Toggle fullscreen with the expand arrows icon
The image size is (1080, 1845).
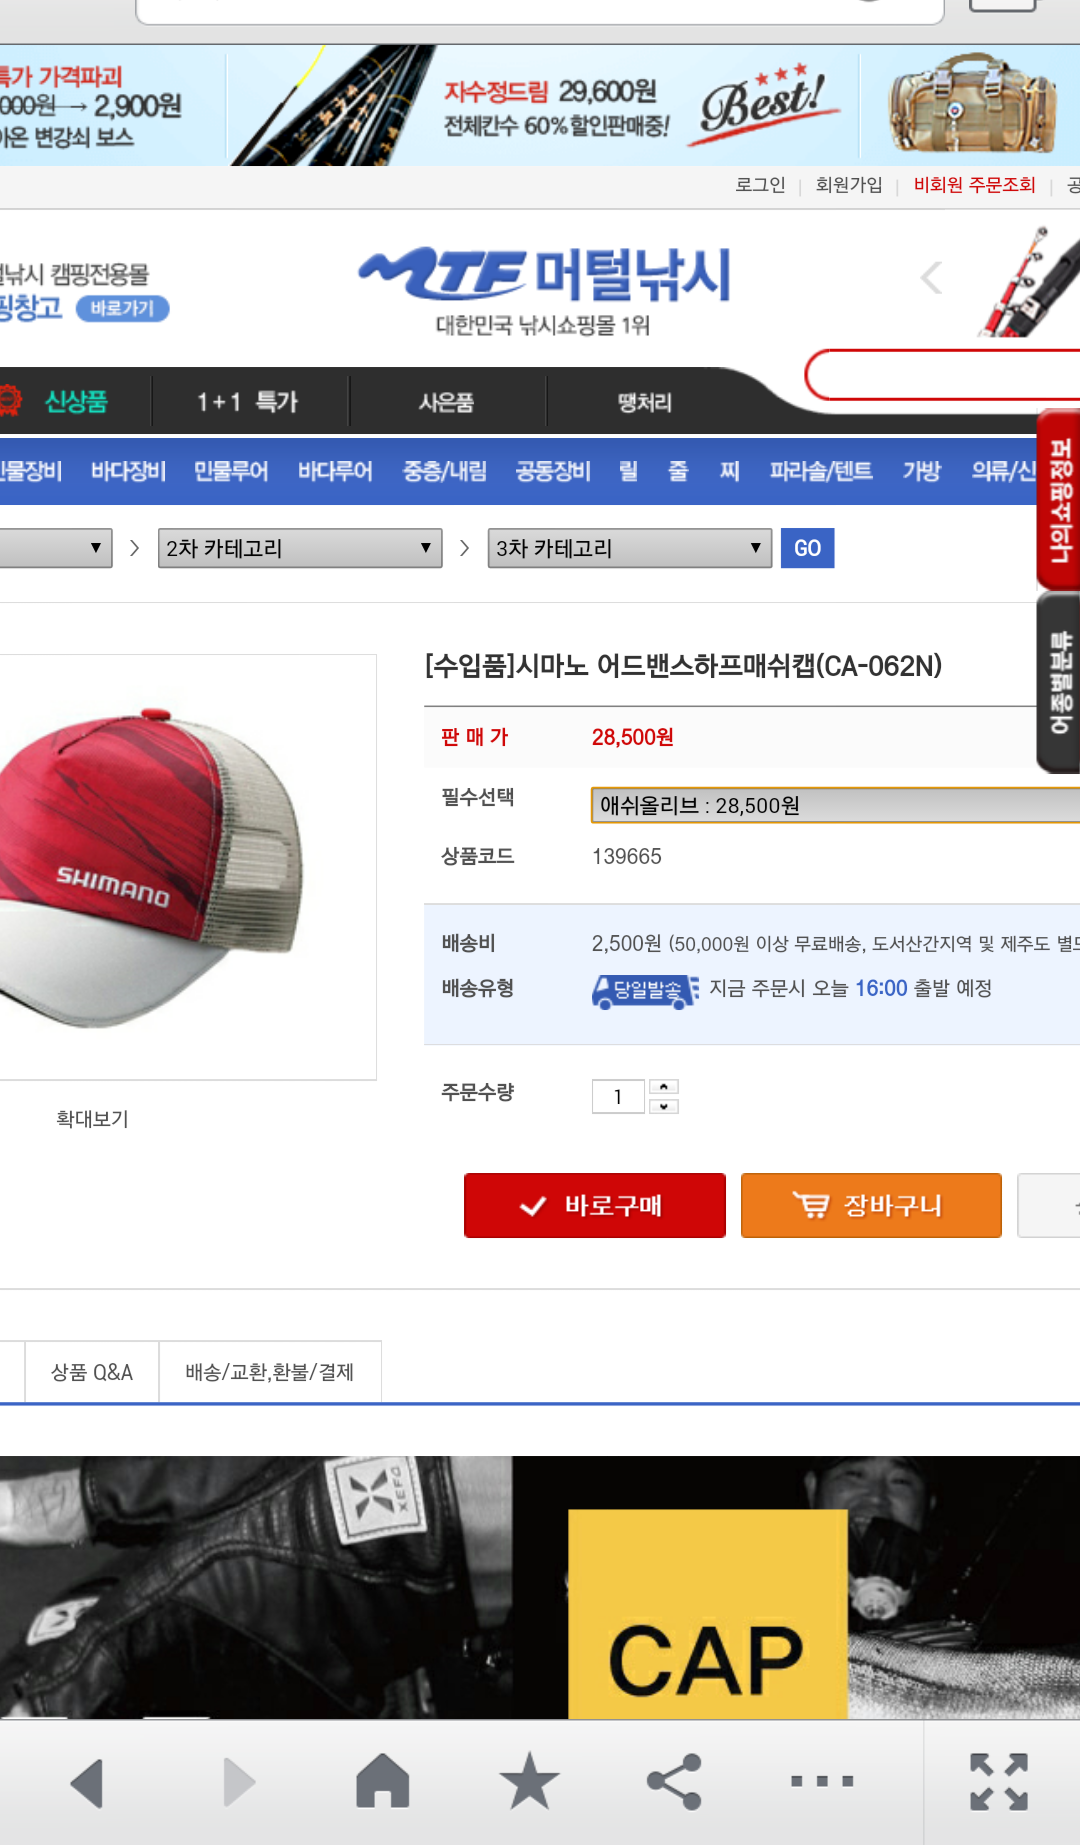(999, 1781)
